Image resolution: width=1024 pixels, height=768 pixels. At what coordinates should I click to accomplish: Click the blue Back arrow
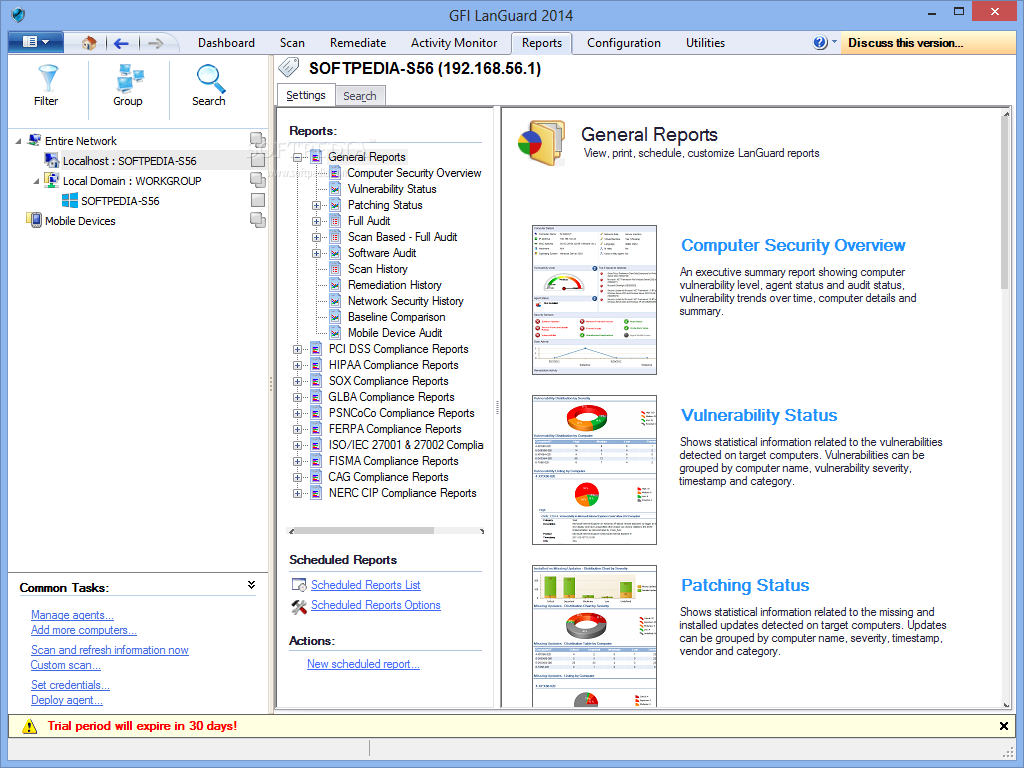coord(121,43)
